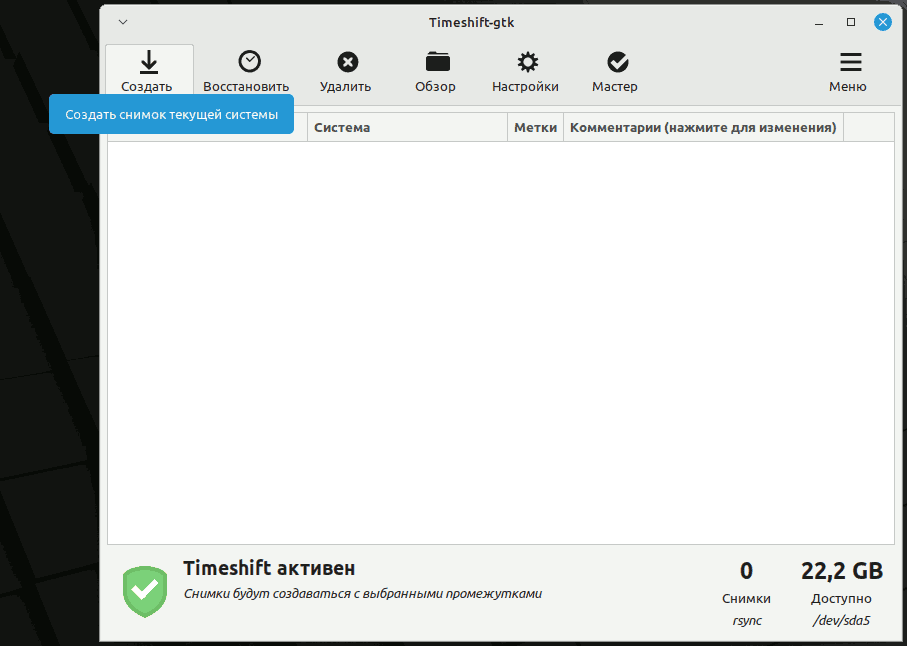Click the 'Доступно' label
This screenshot has width=907, height=646.
(x=842, y=599)
